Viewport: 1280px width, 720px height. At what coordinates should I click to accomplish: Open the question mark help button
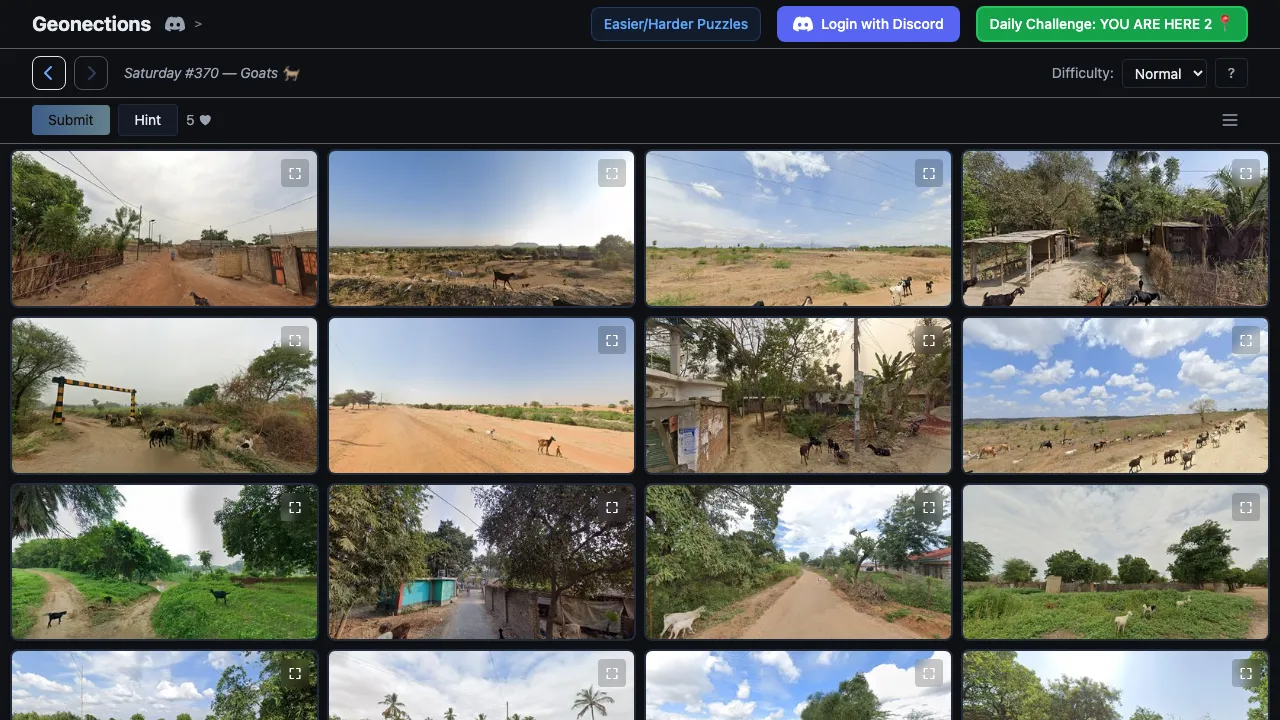pyautogui.click(x=1231, y=73)
